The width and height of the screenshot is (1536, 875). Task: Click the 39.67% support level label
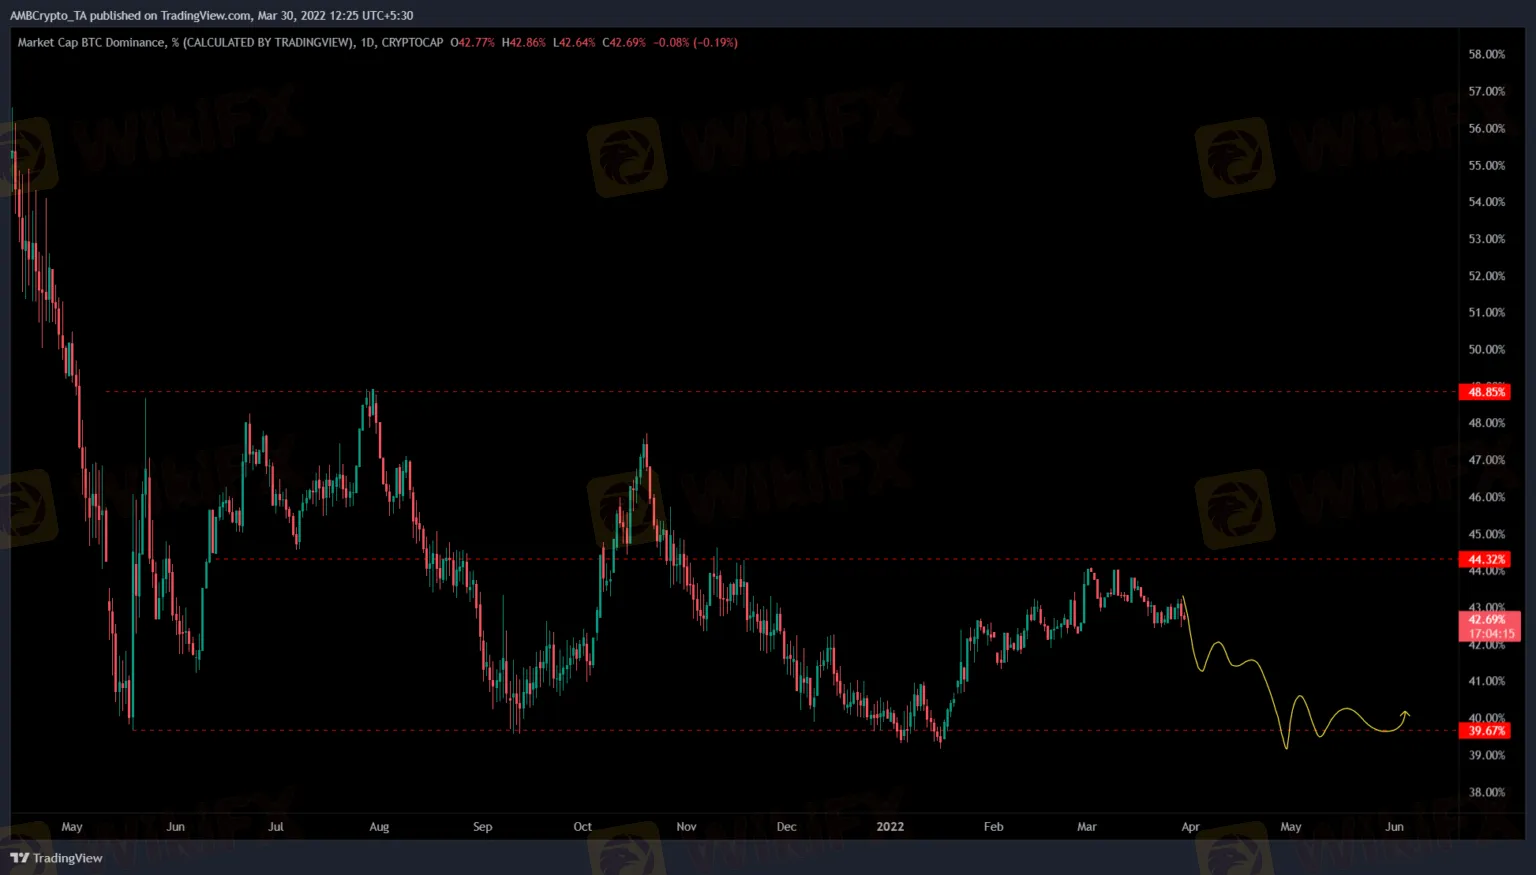1486,731
